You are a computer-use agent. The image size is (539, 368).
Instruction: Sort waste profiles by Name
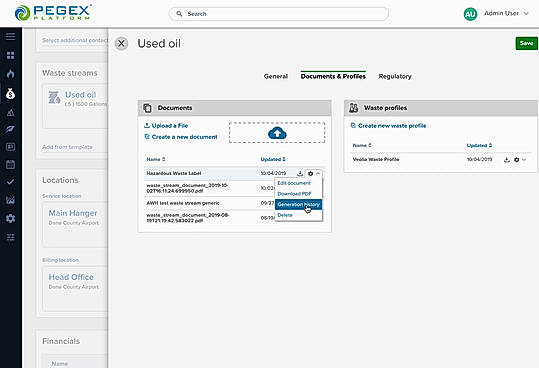[x=362, y=145]
